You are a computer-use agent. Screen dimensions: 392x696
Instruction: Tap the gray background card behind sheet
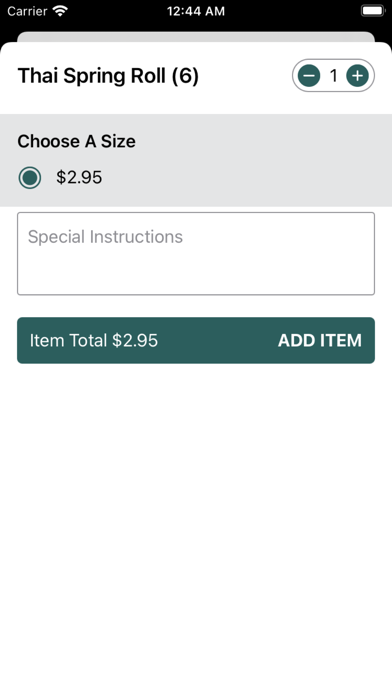point(196,36)
